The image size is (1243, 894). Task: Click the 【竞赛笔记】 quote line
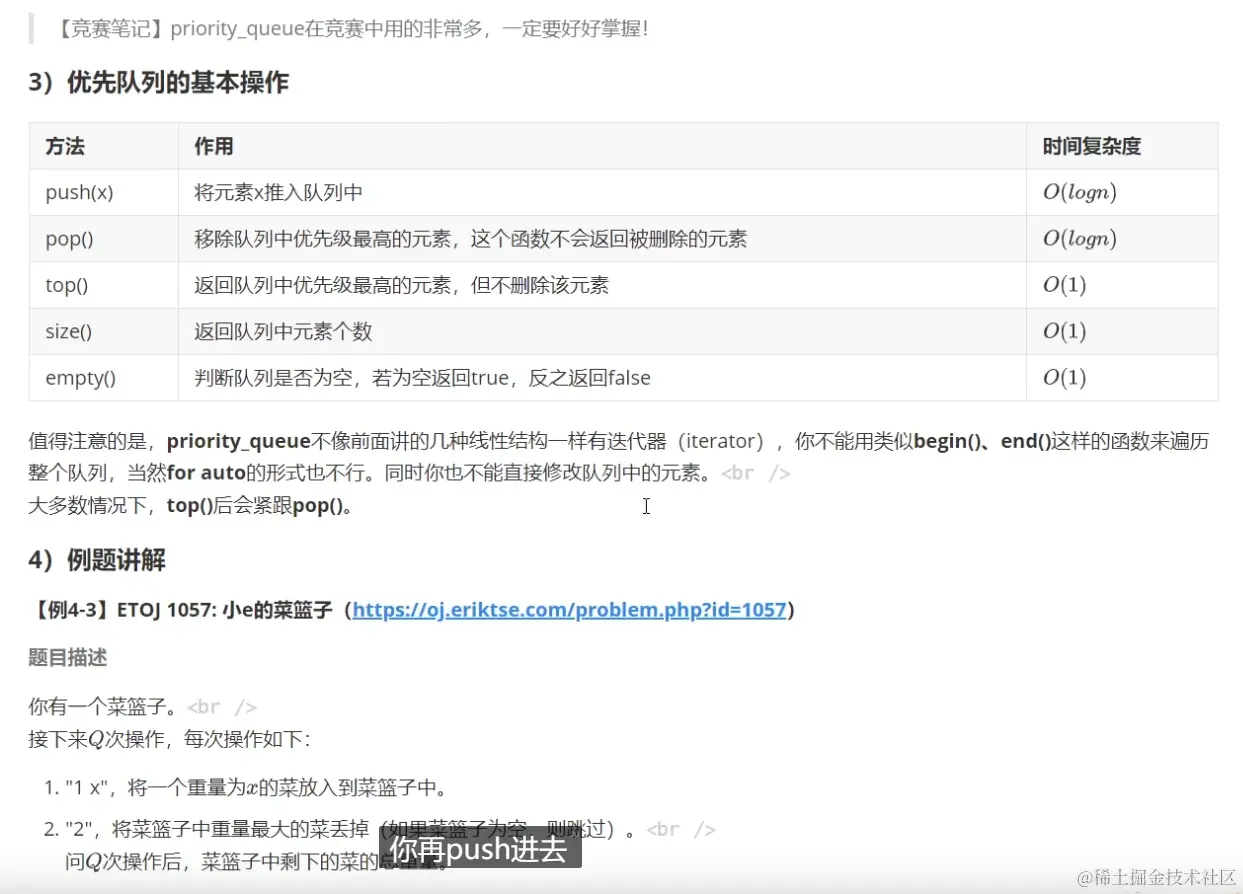(x=353, y=28)
